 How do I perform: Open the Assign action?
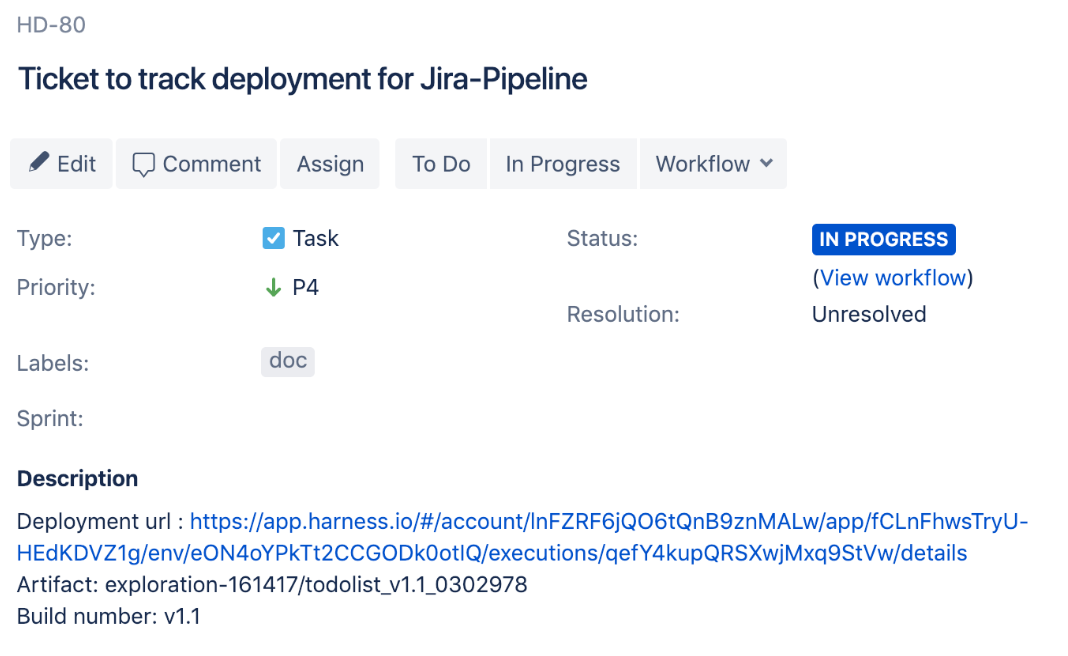tap(330, 163)
